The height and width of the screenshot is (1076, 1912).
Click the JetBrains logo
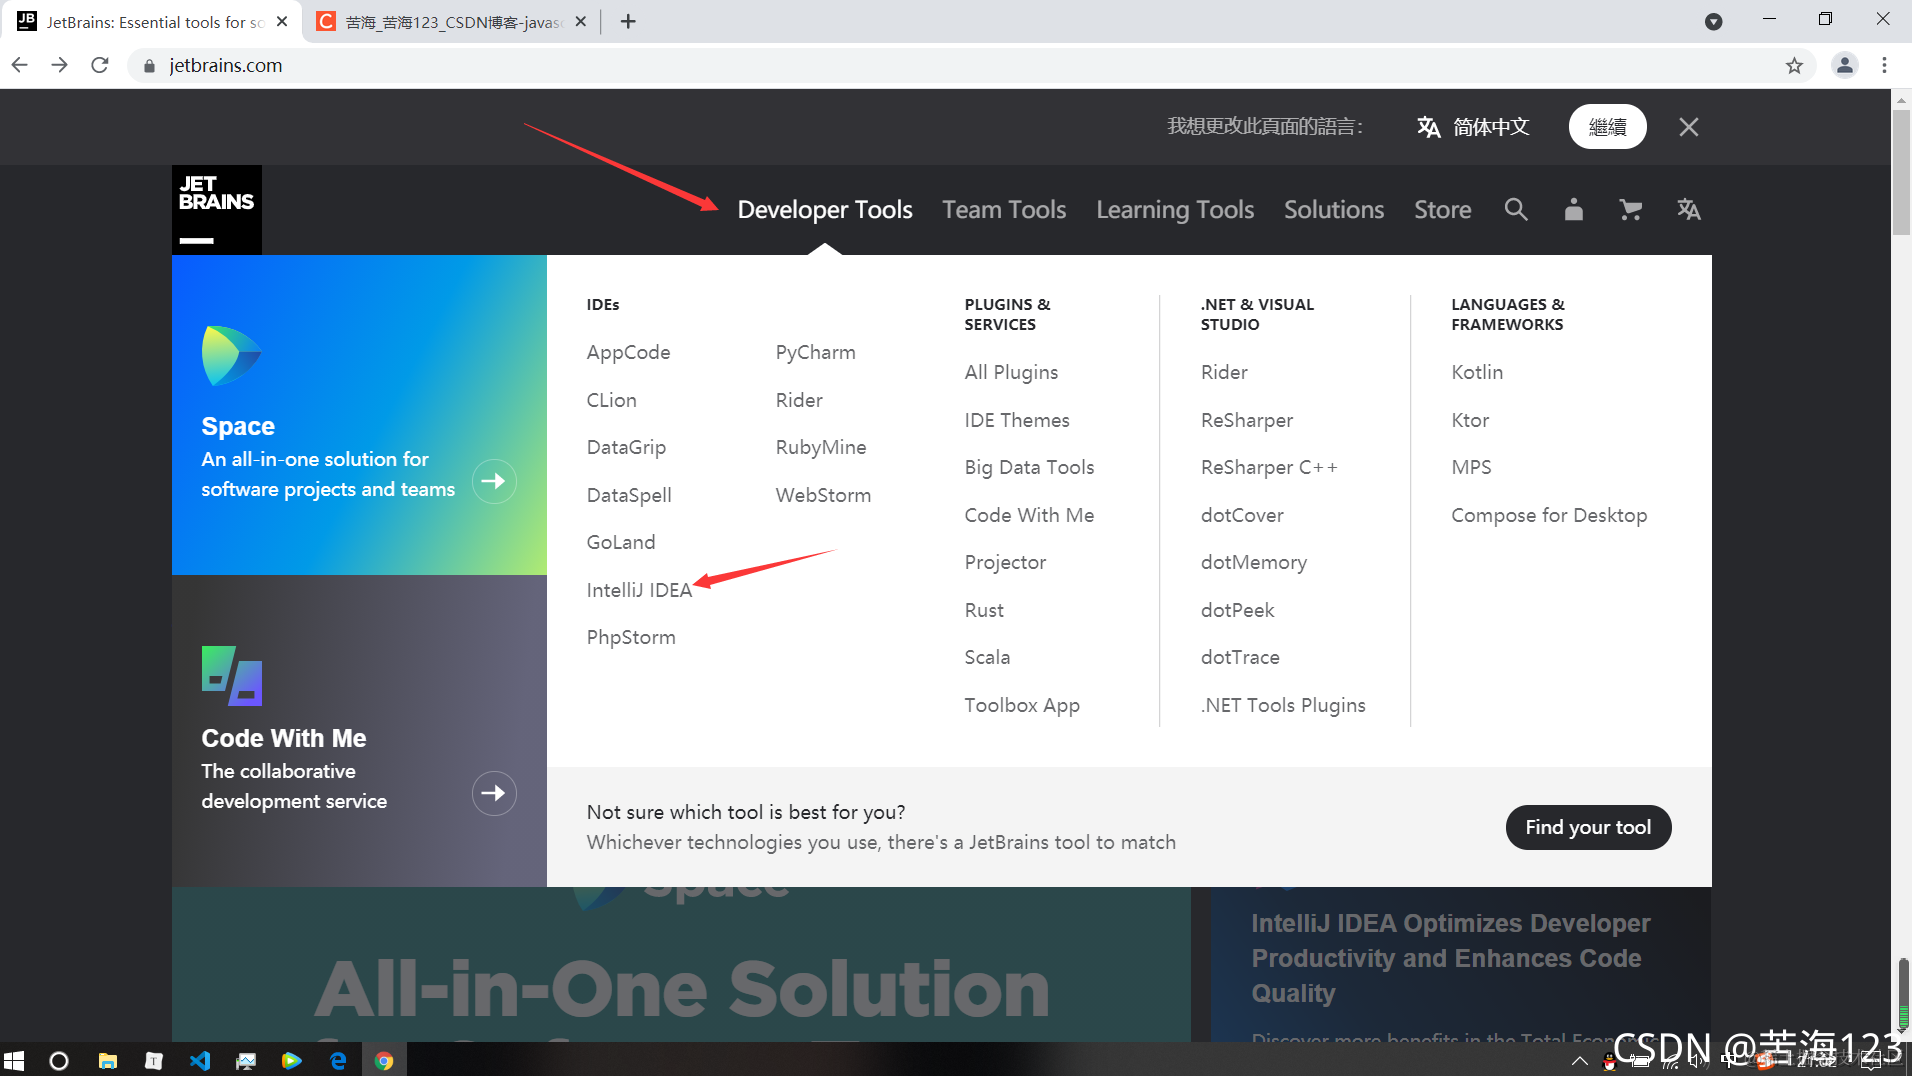pyautogui.click(x=217, y=210)
